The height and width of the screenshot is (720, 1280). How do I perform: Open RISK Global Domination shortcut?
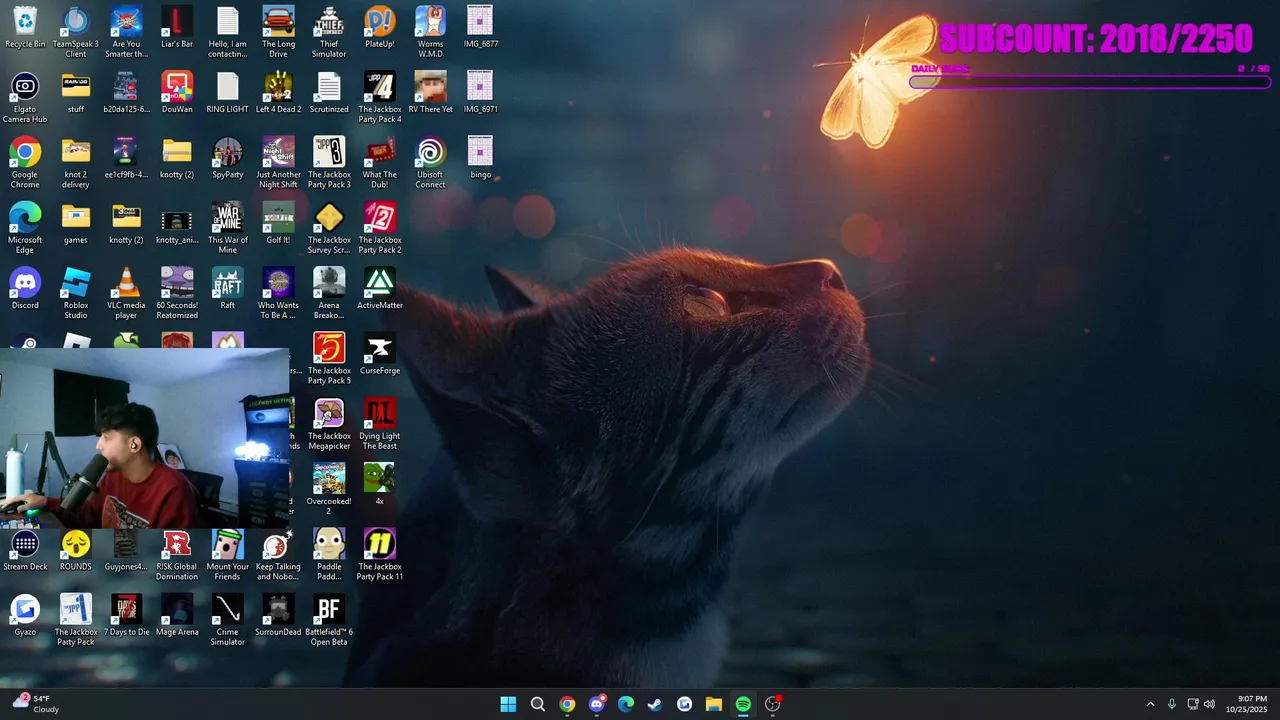tap(177, 554)
